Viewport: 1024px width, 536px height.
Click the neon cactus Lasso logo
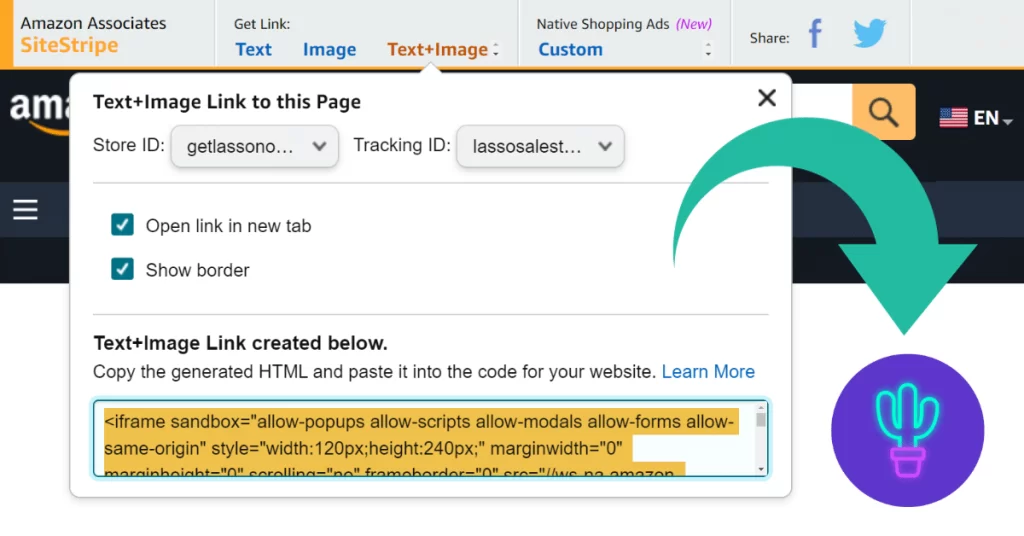coord(907,430)
